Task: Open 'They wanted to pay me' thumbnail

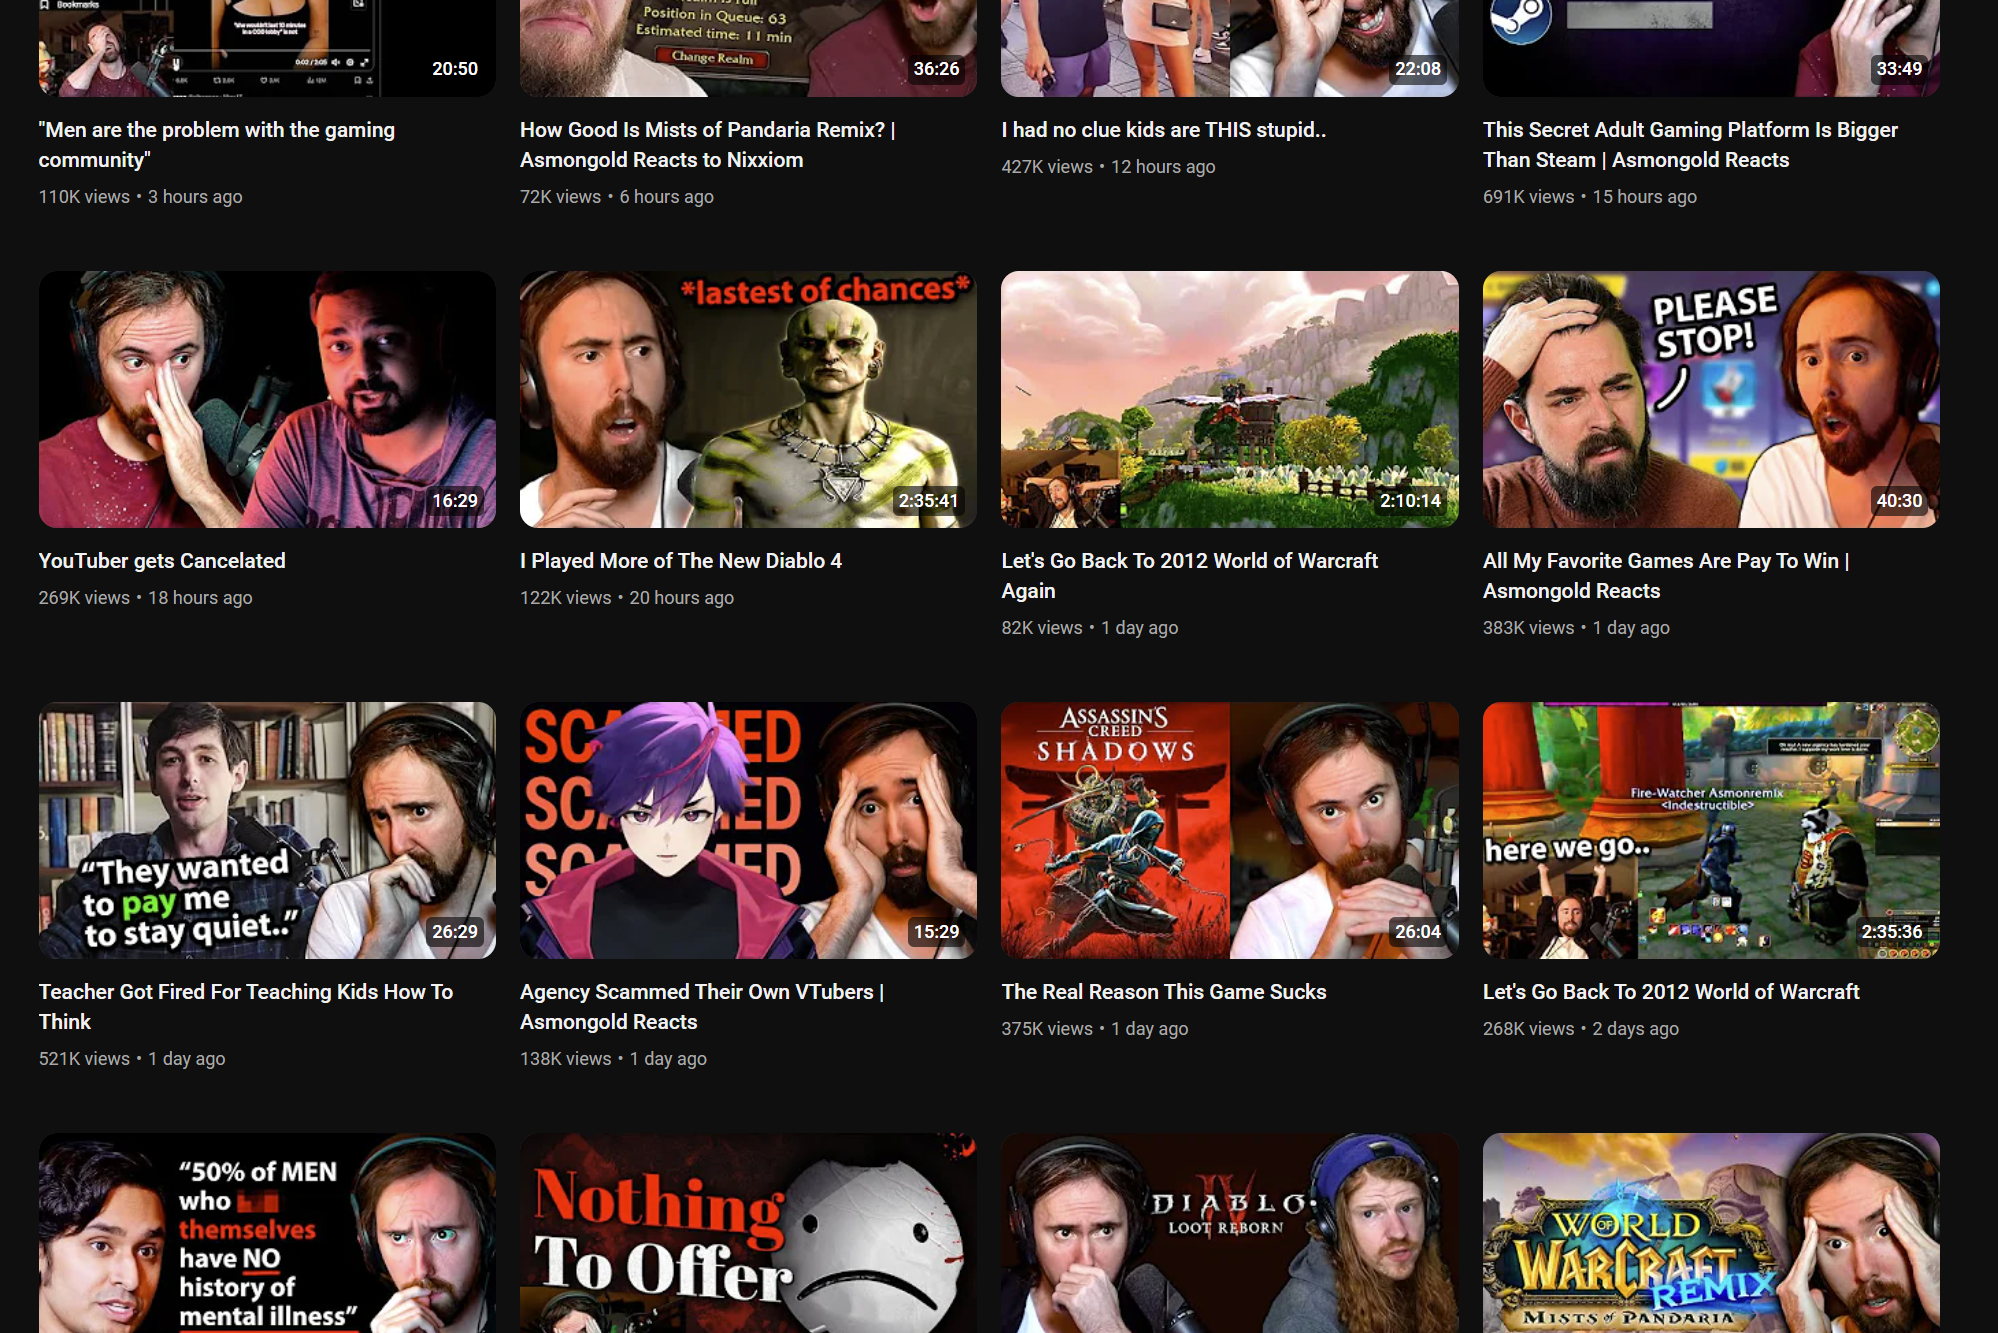Action: tap(267, 830)
